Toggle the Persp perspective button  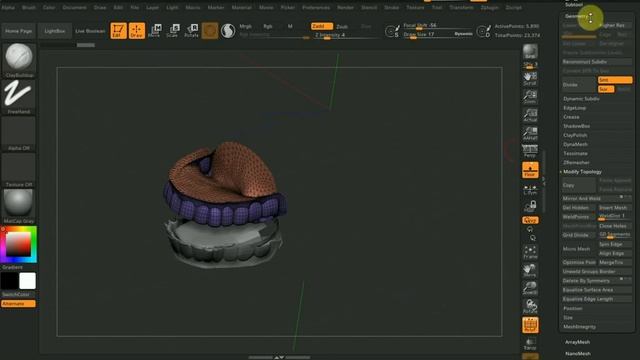530,151
